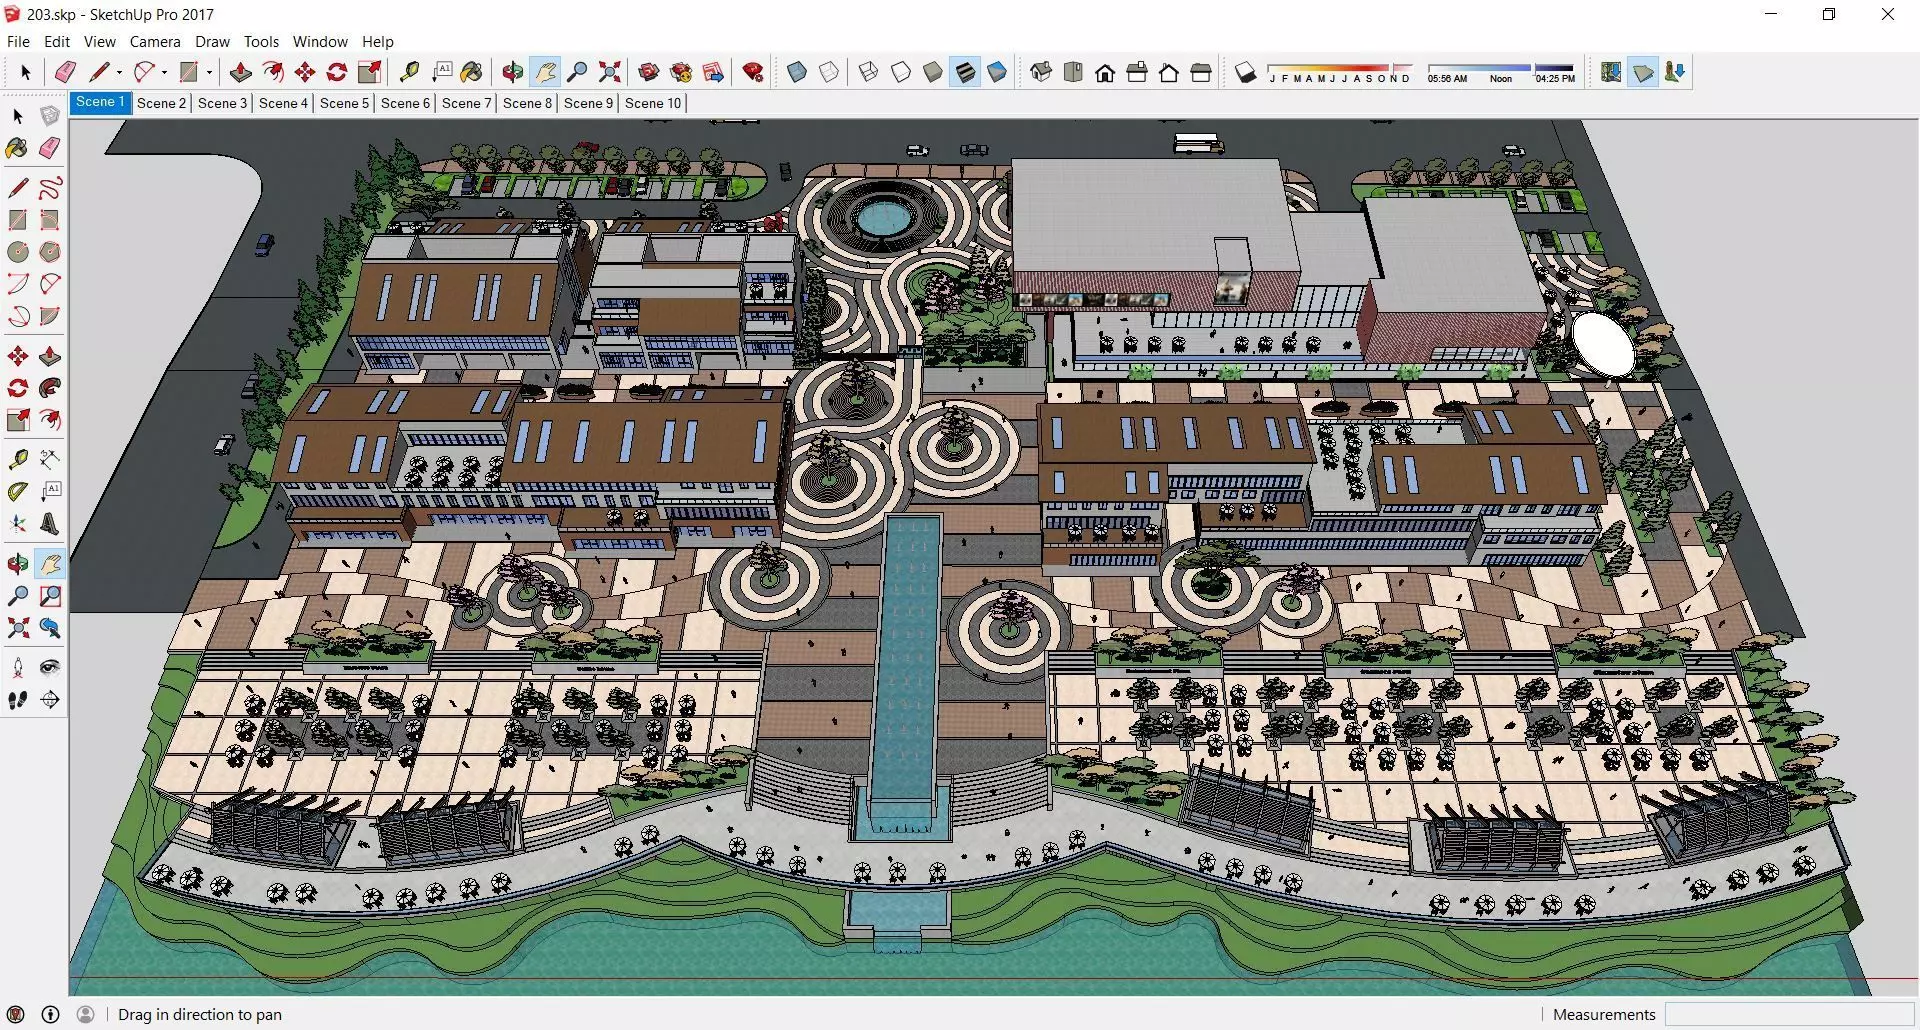
Task: Click the sign-in person icon in status bar
Action: pyautogui.click(x=86, y=1014)
